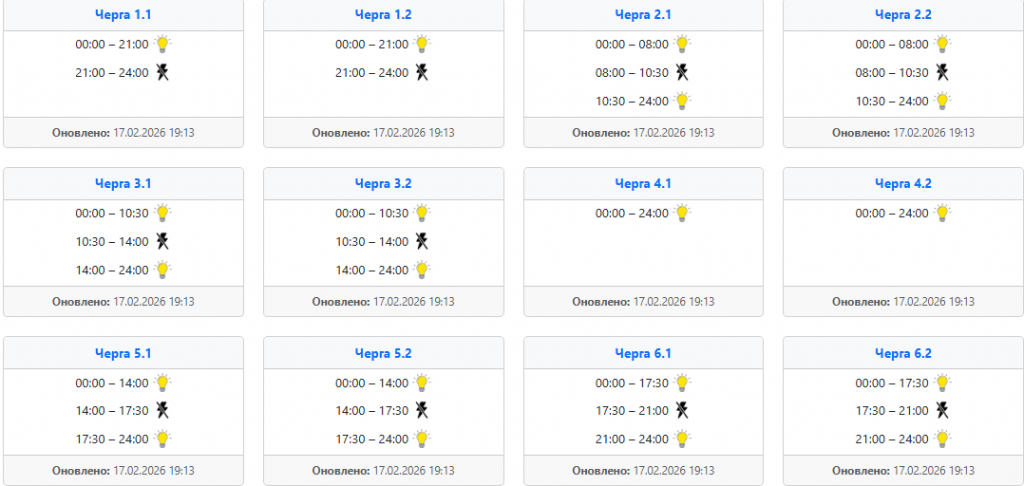
Task: Click the 10:30 – 24:00 lightbulb in Черга 2.2
Action: tap(942, 101)
